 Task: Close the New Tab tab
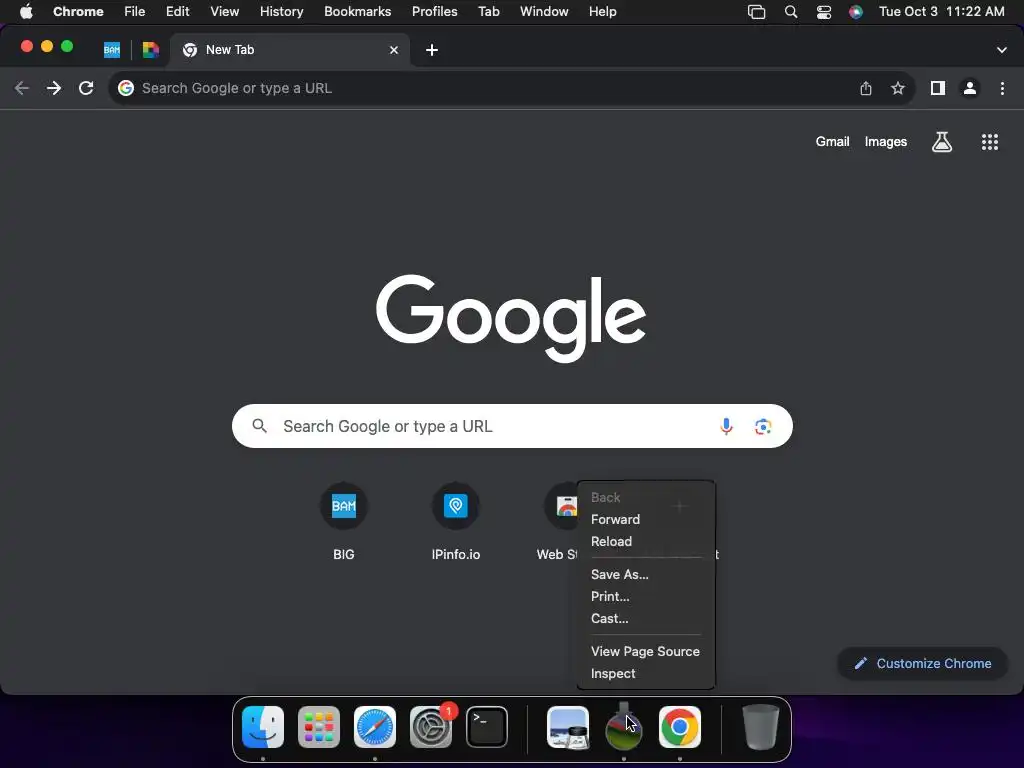click(394, 50)
